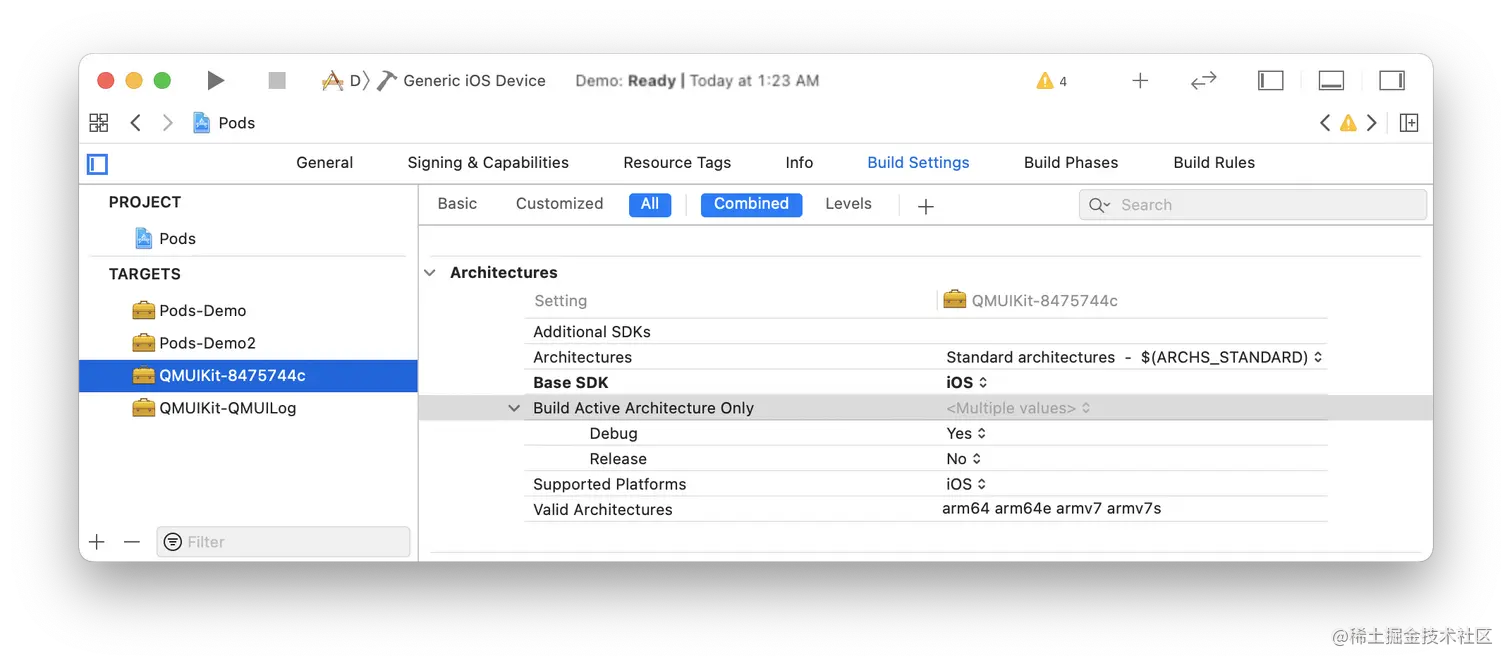Select the Pods-Demo2 target
Screen dimensions: 1512x666
[207, 343]
